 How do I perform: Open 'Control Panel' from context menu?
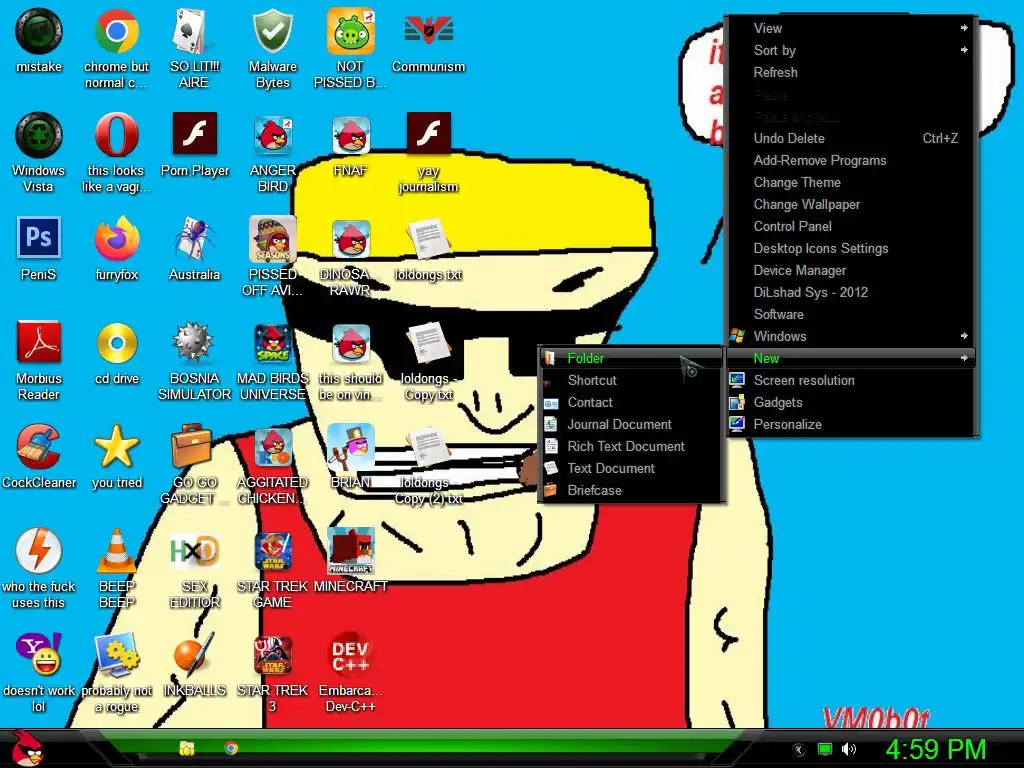(852, 227)
